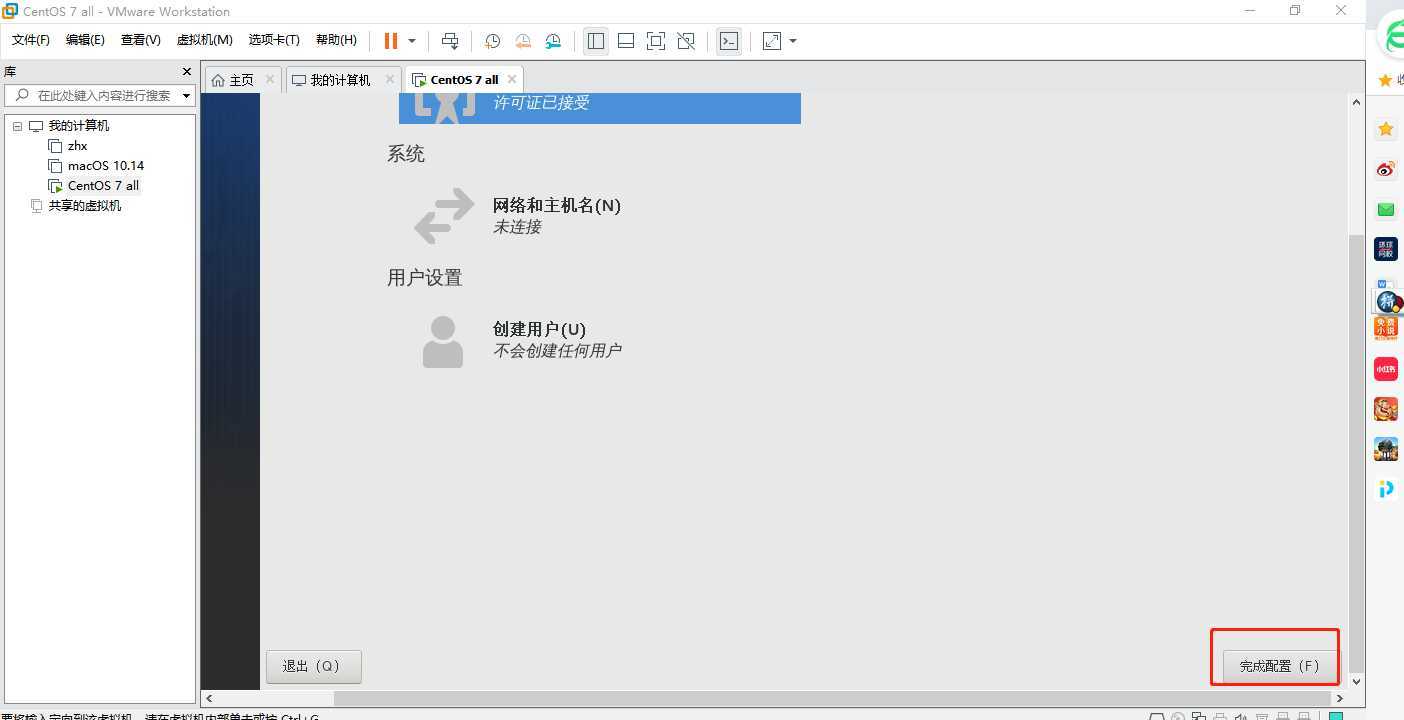Take a snapshot using the clock-plus icon
Screen dimensions: 1404x720
click(492, 41)
